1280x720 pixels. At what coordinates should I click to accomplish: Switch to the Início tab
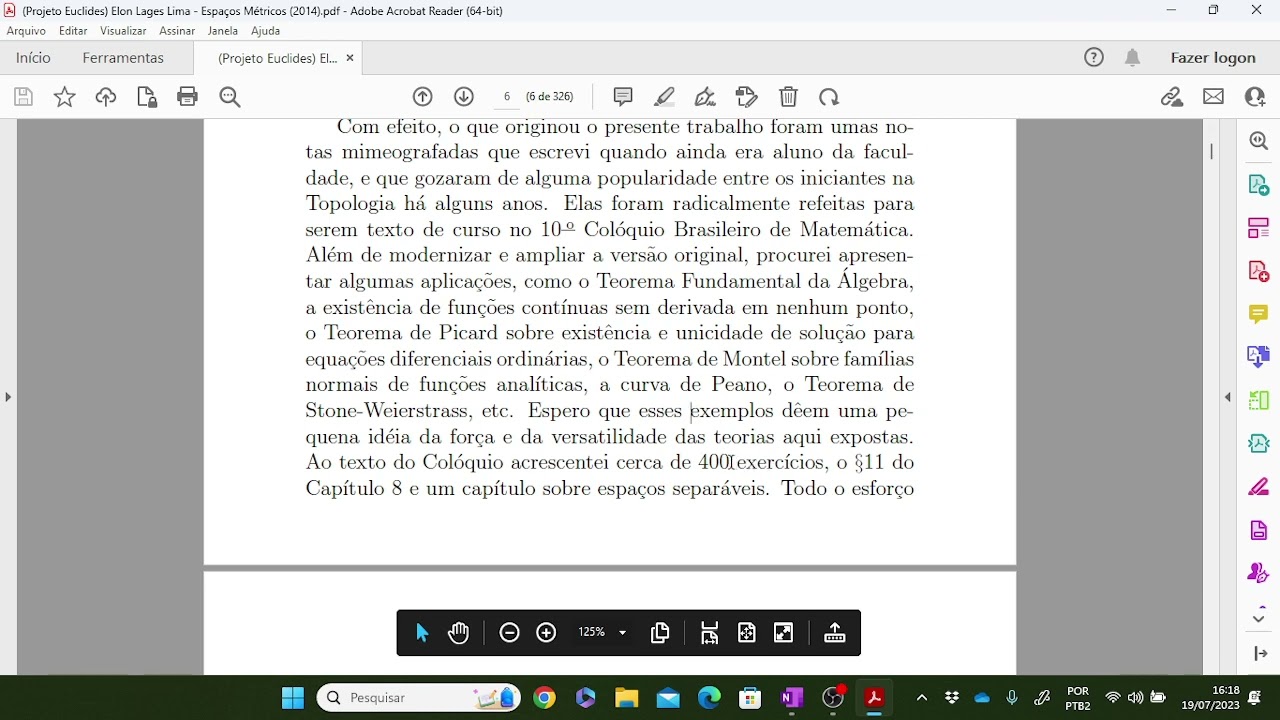point(33,58)
